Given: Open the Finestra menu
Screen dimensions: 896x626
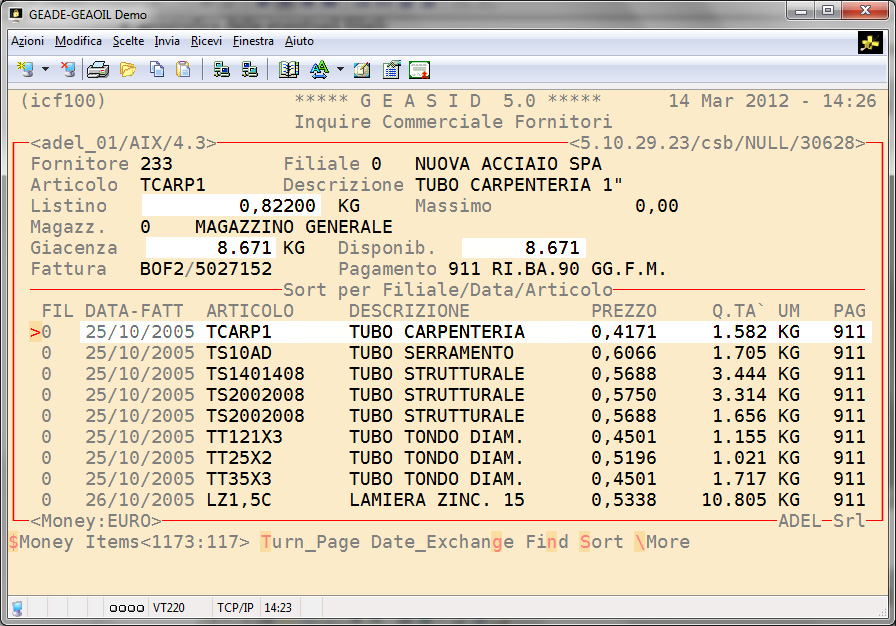Looking at the screenshot, I should point(253,41).
